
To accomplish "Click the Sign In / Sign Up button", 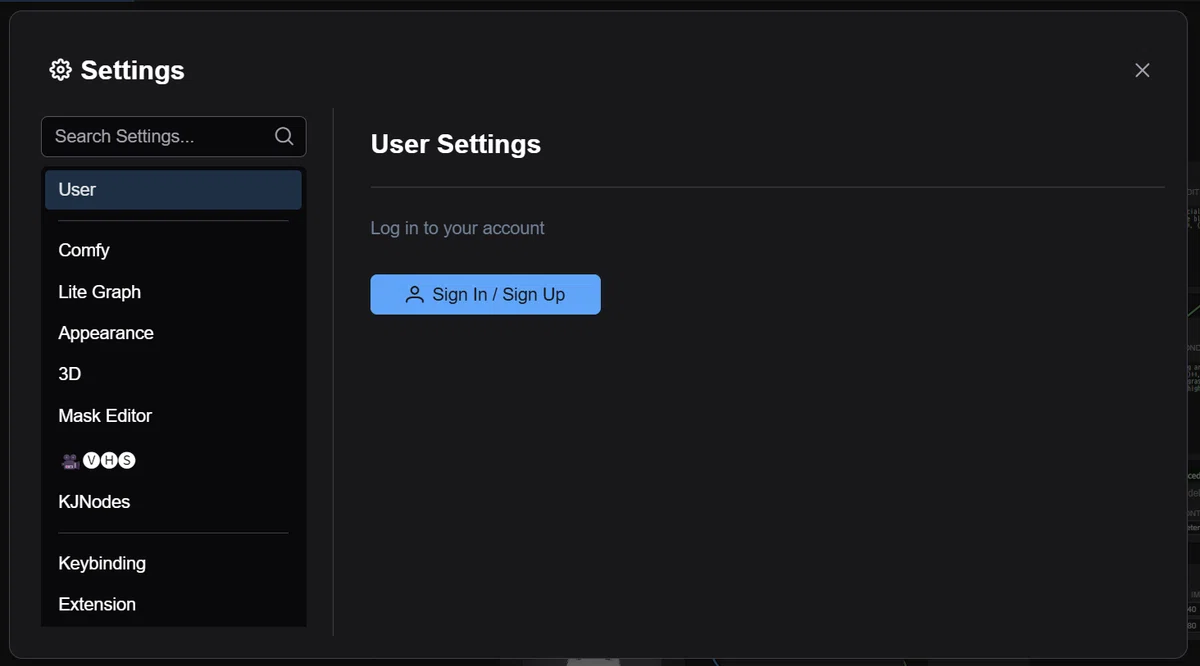I will pos(485,294).
